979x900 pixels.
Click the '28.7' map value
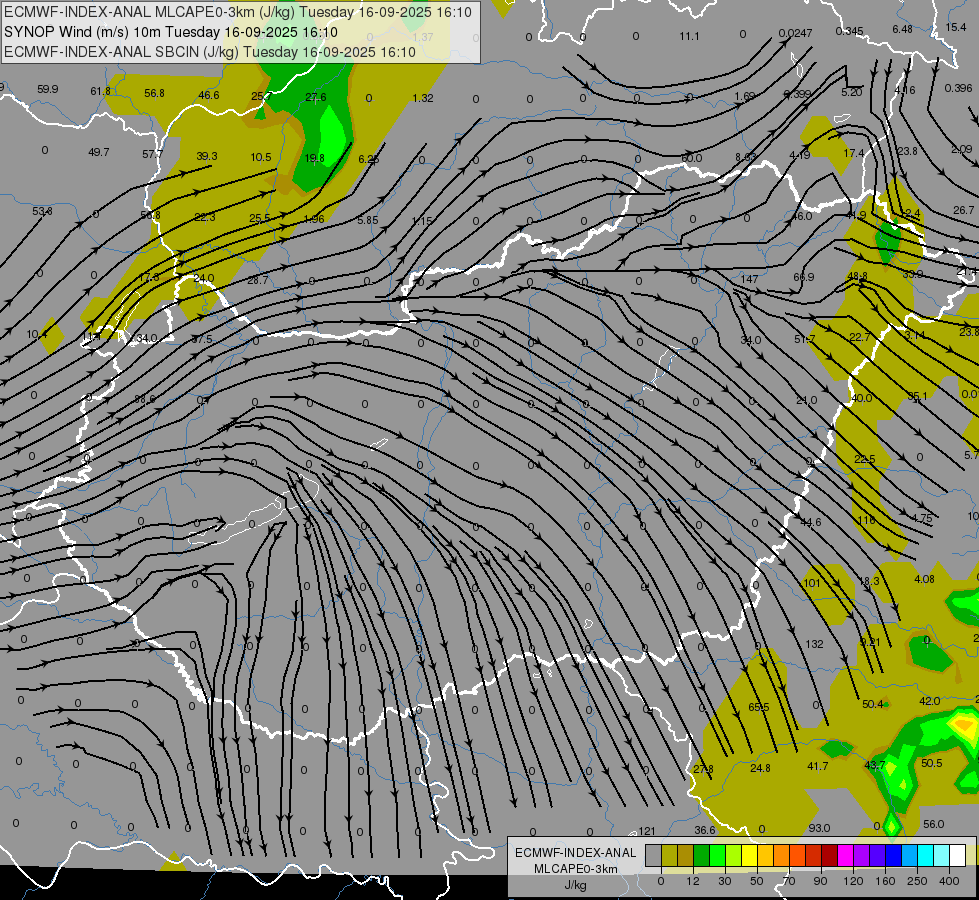coord(257,280)
